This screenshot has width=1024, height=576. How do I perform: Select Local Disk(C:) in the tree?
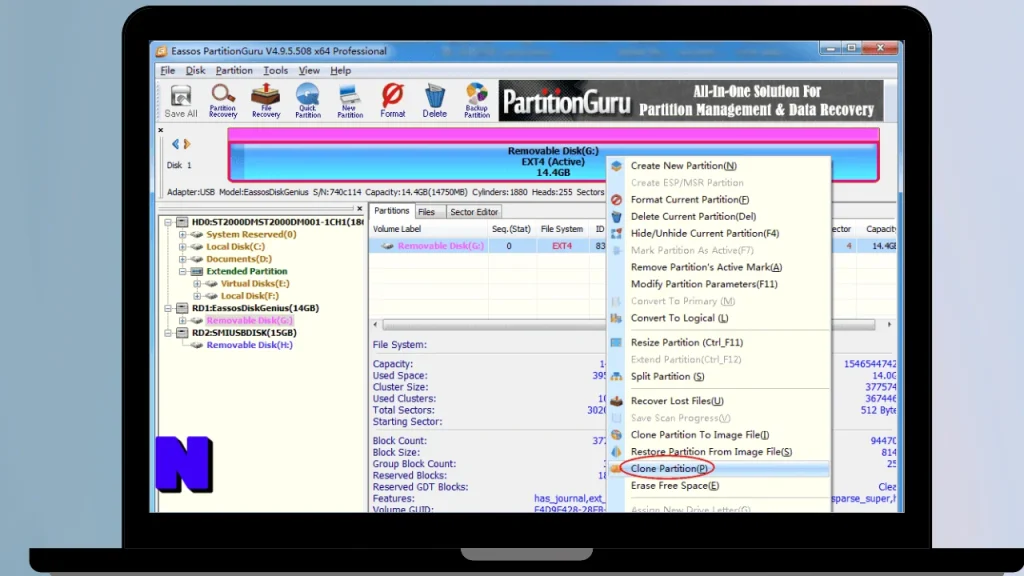[x=236, y=247]
